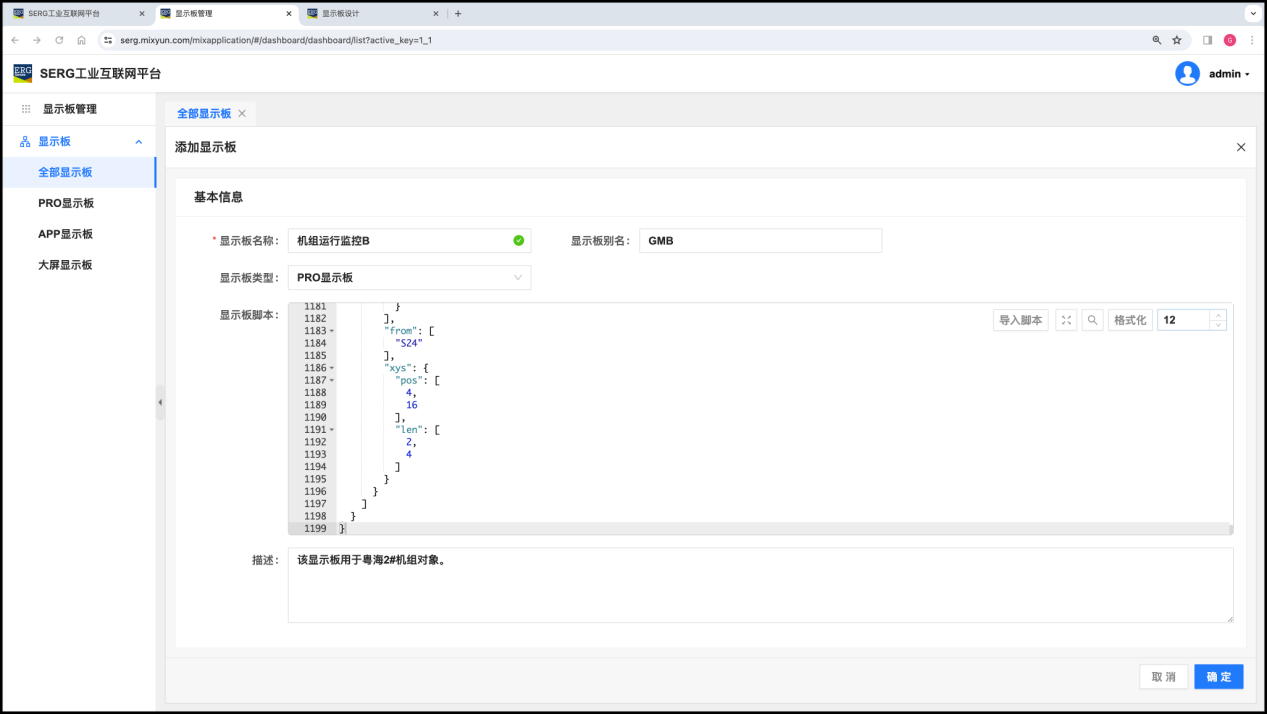Open the browser side panel icon
This screenshot has height=714, width=1267.
tap(1207, 40)
